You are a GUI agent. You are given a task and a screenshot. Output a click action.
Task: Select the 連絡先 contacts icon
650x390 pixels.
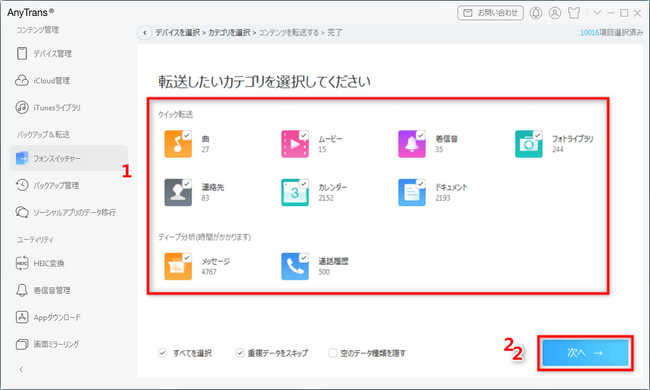(178, 192)
